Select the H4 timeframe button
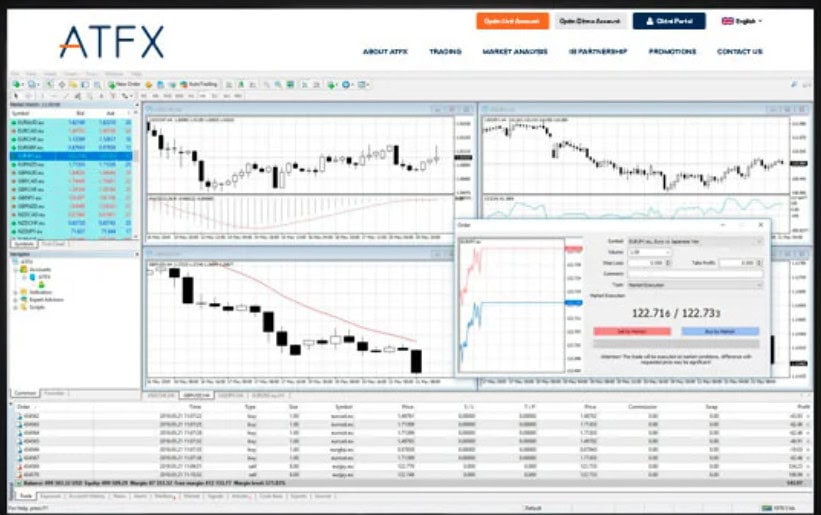The width and height of the screenshot is (821, 515). point(203,96)
